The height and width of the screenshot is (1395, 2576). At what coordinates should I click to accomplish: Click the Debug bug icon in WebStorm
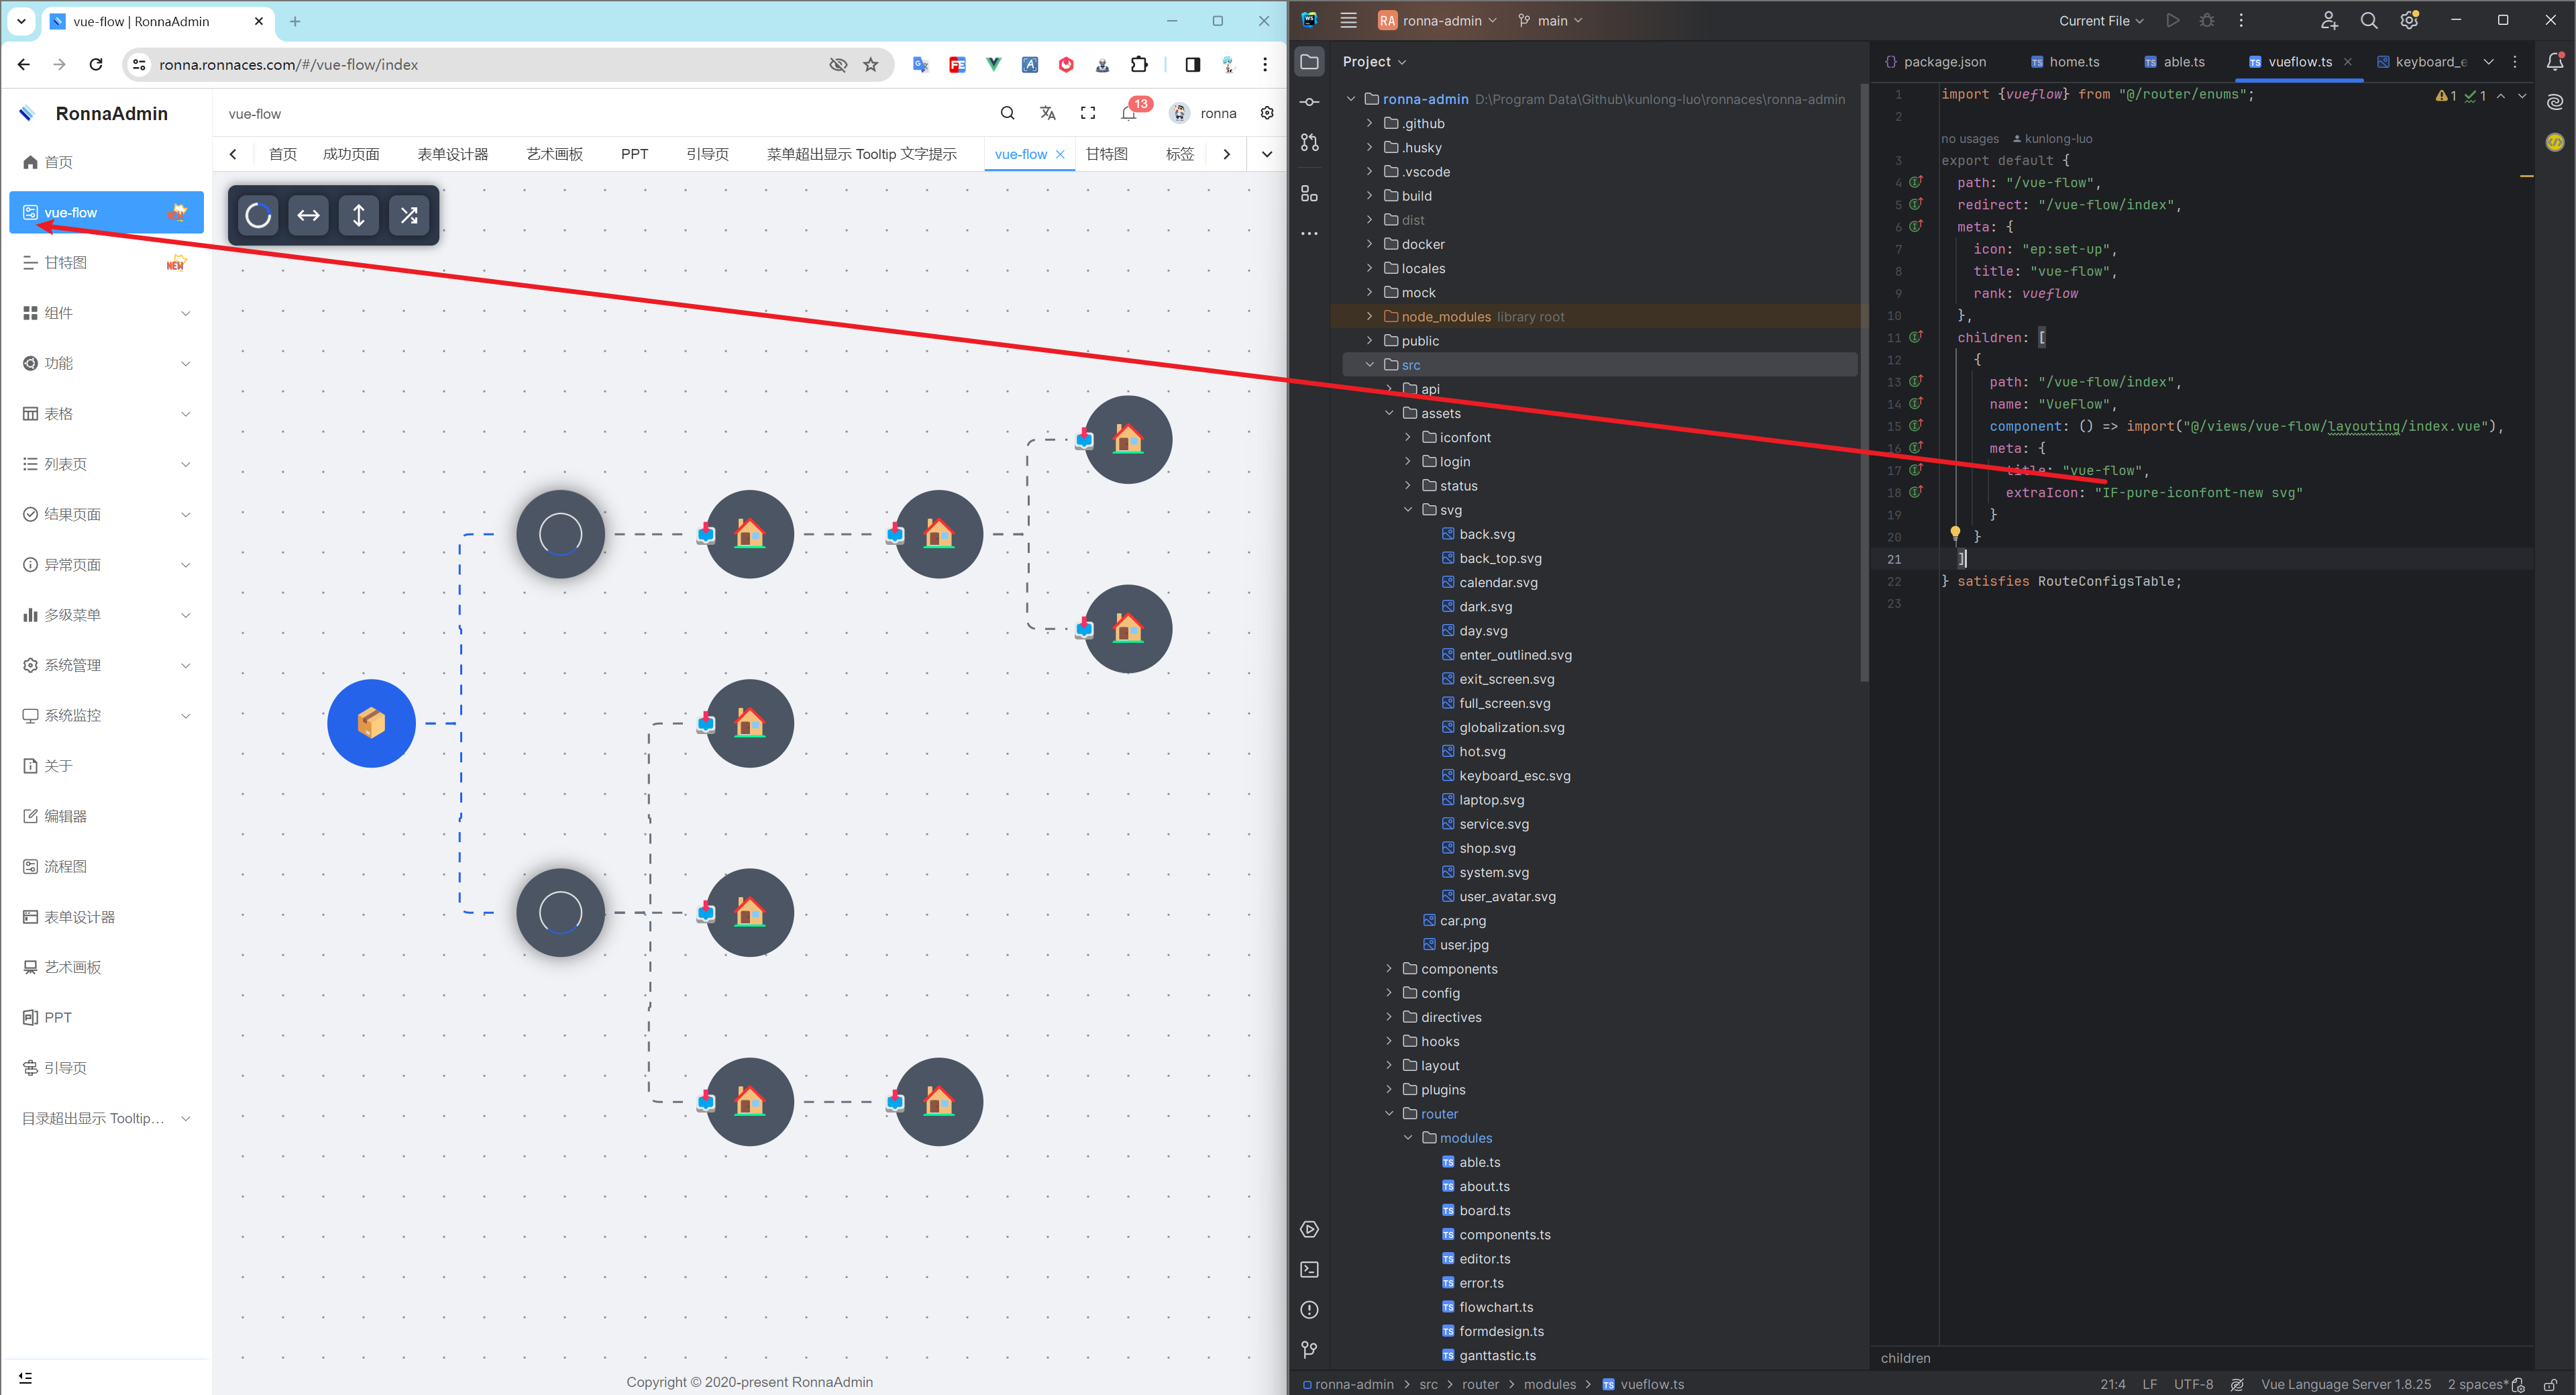(2207, 20)
